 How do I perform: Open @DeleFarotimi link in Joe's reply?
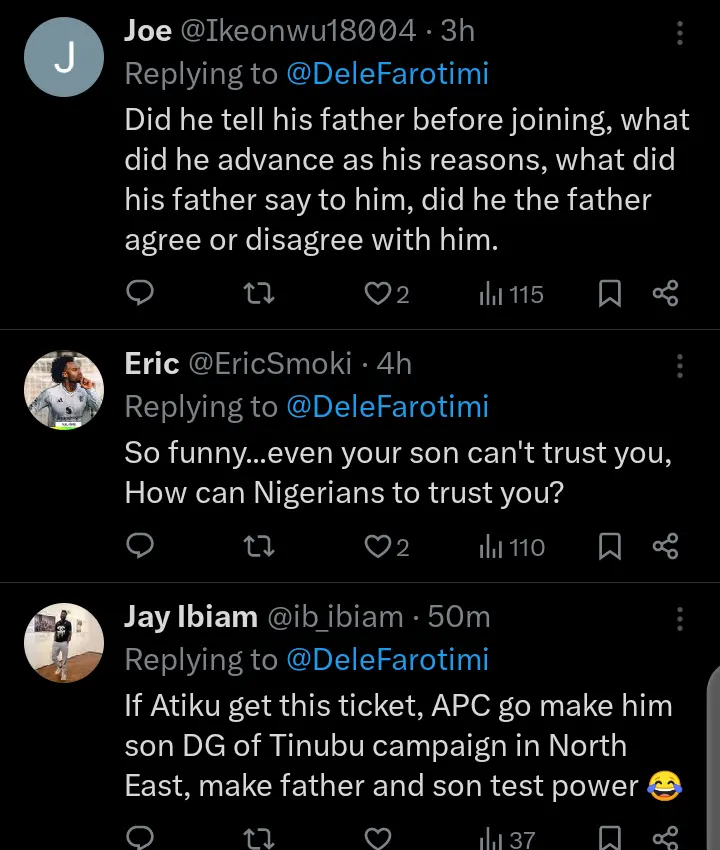[x=388, y=72]
